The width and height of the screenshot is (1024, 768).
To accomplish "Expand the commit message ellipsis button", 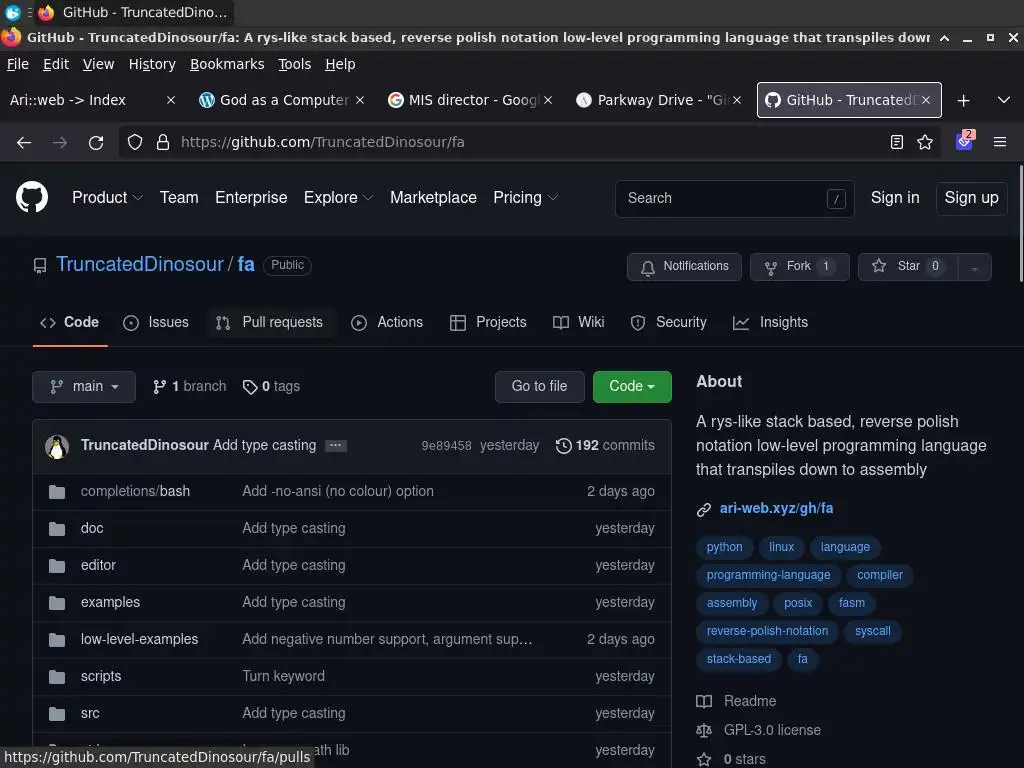I will (336, 445).
